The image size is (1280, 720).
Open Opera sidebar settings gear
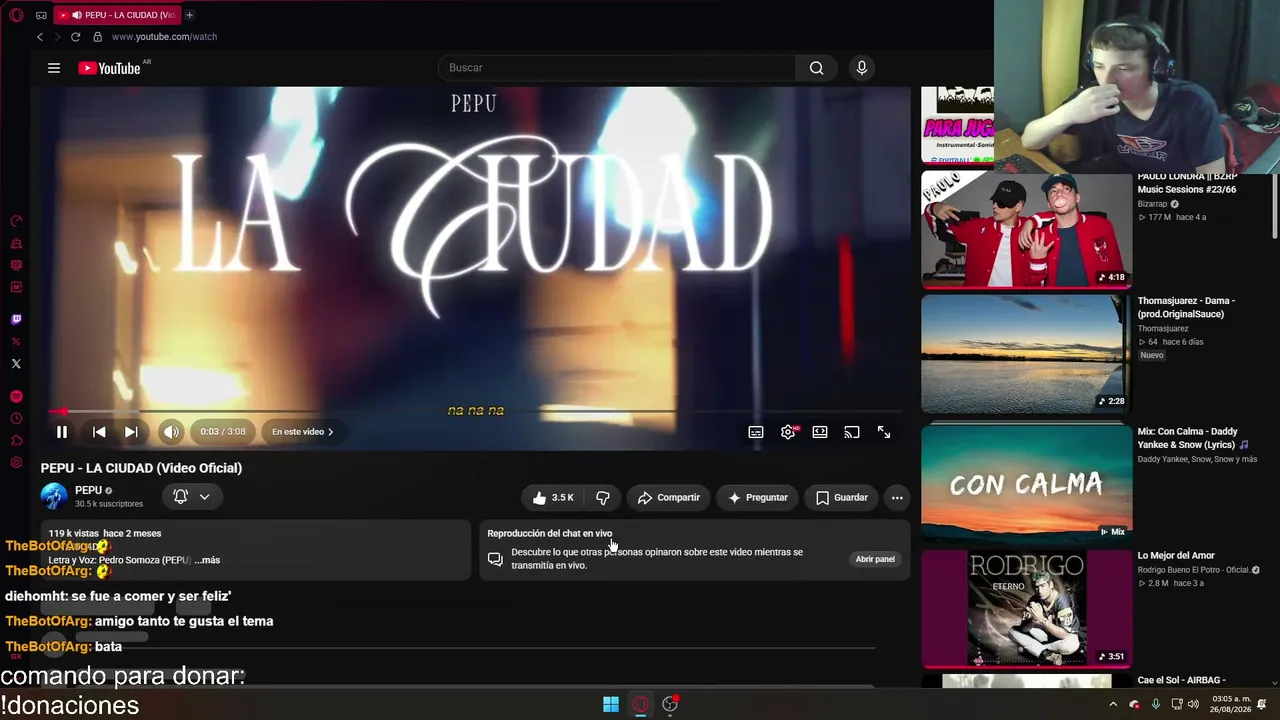click(16, 463)
